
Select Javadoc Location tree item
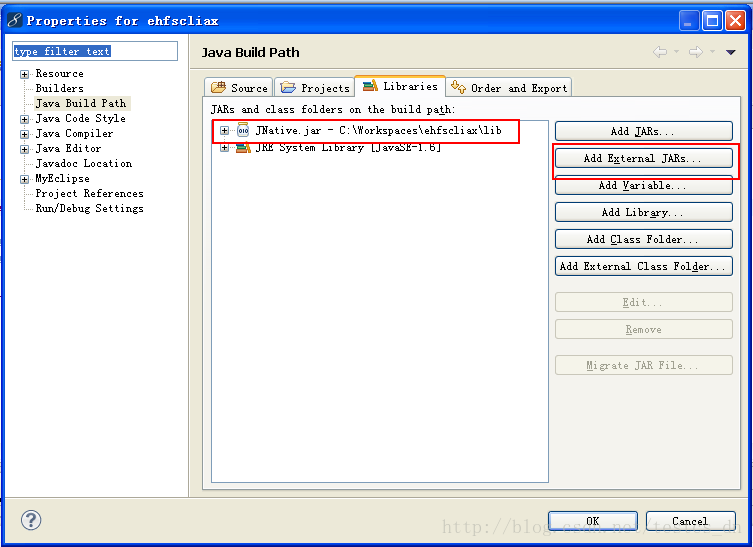coord(84,163)
